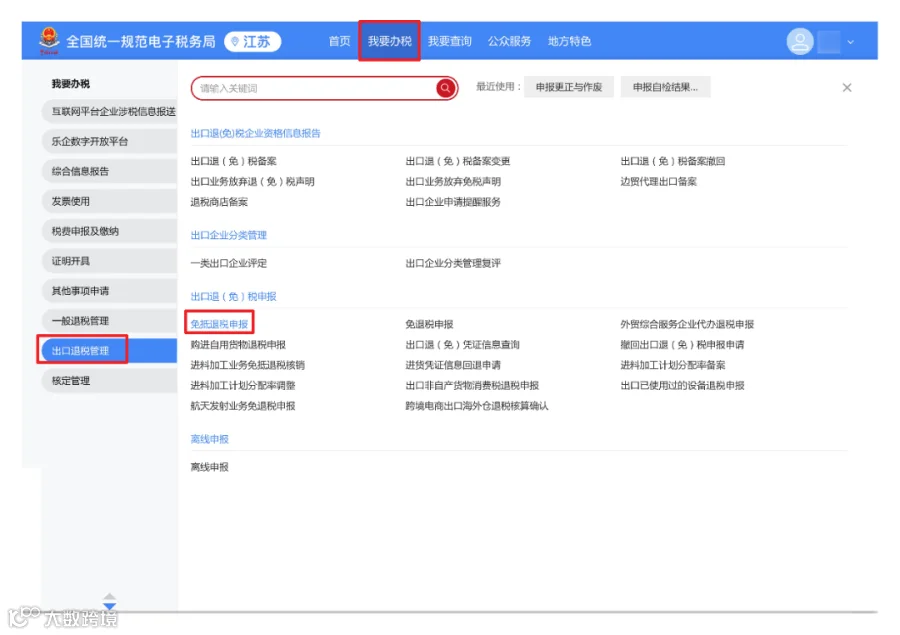Select 互联网平台企业涉税信息报送 in sidebar

coord(110,111)
